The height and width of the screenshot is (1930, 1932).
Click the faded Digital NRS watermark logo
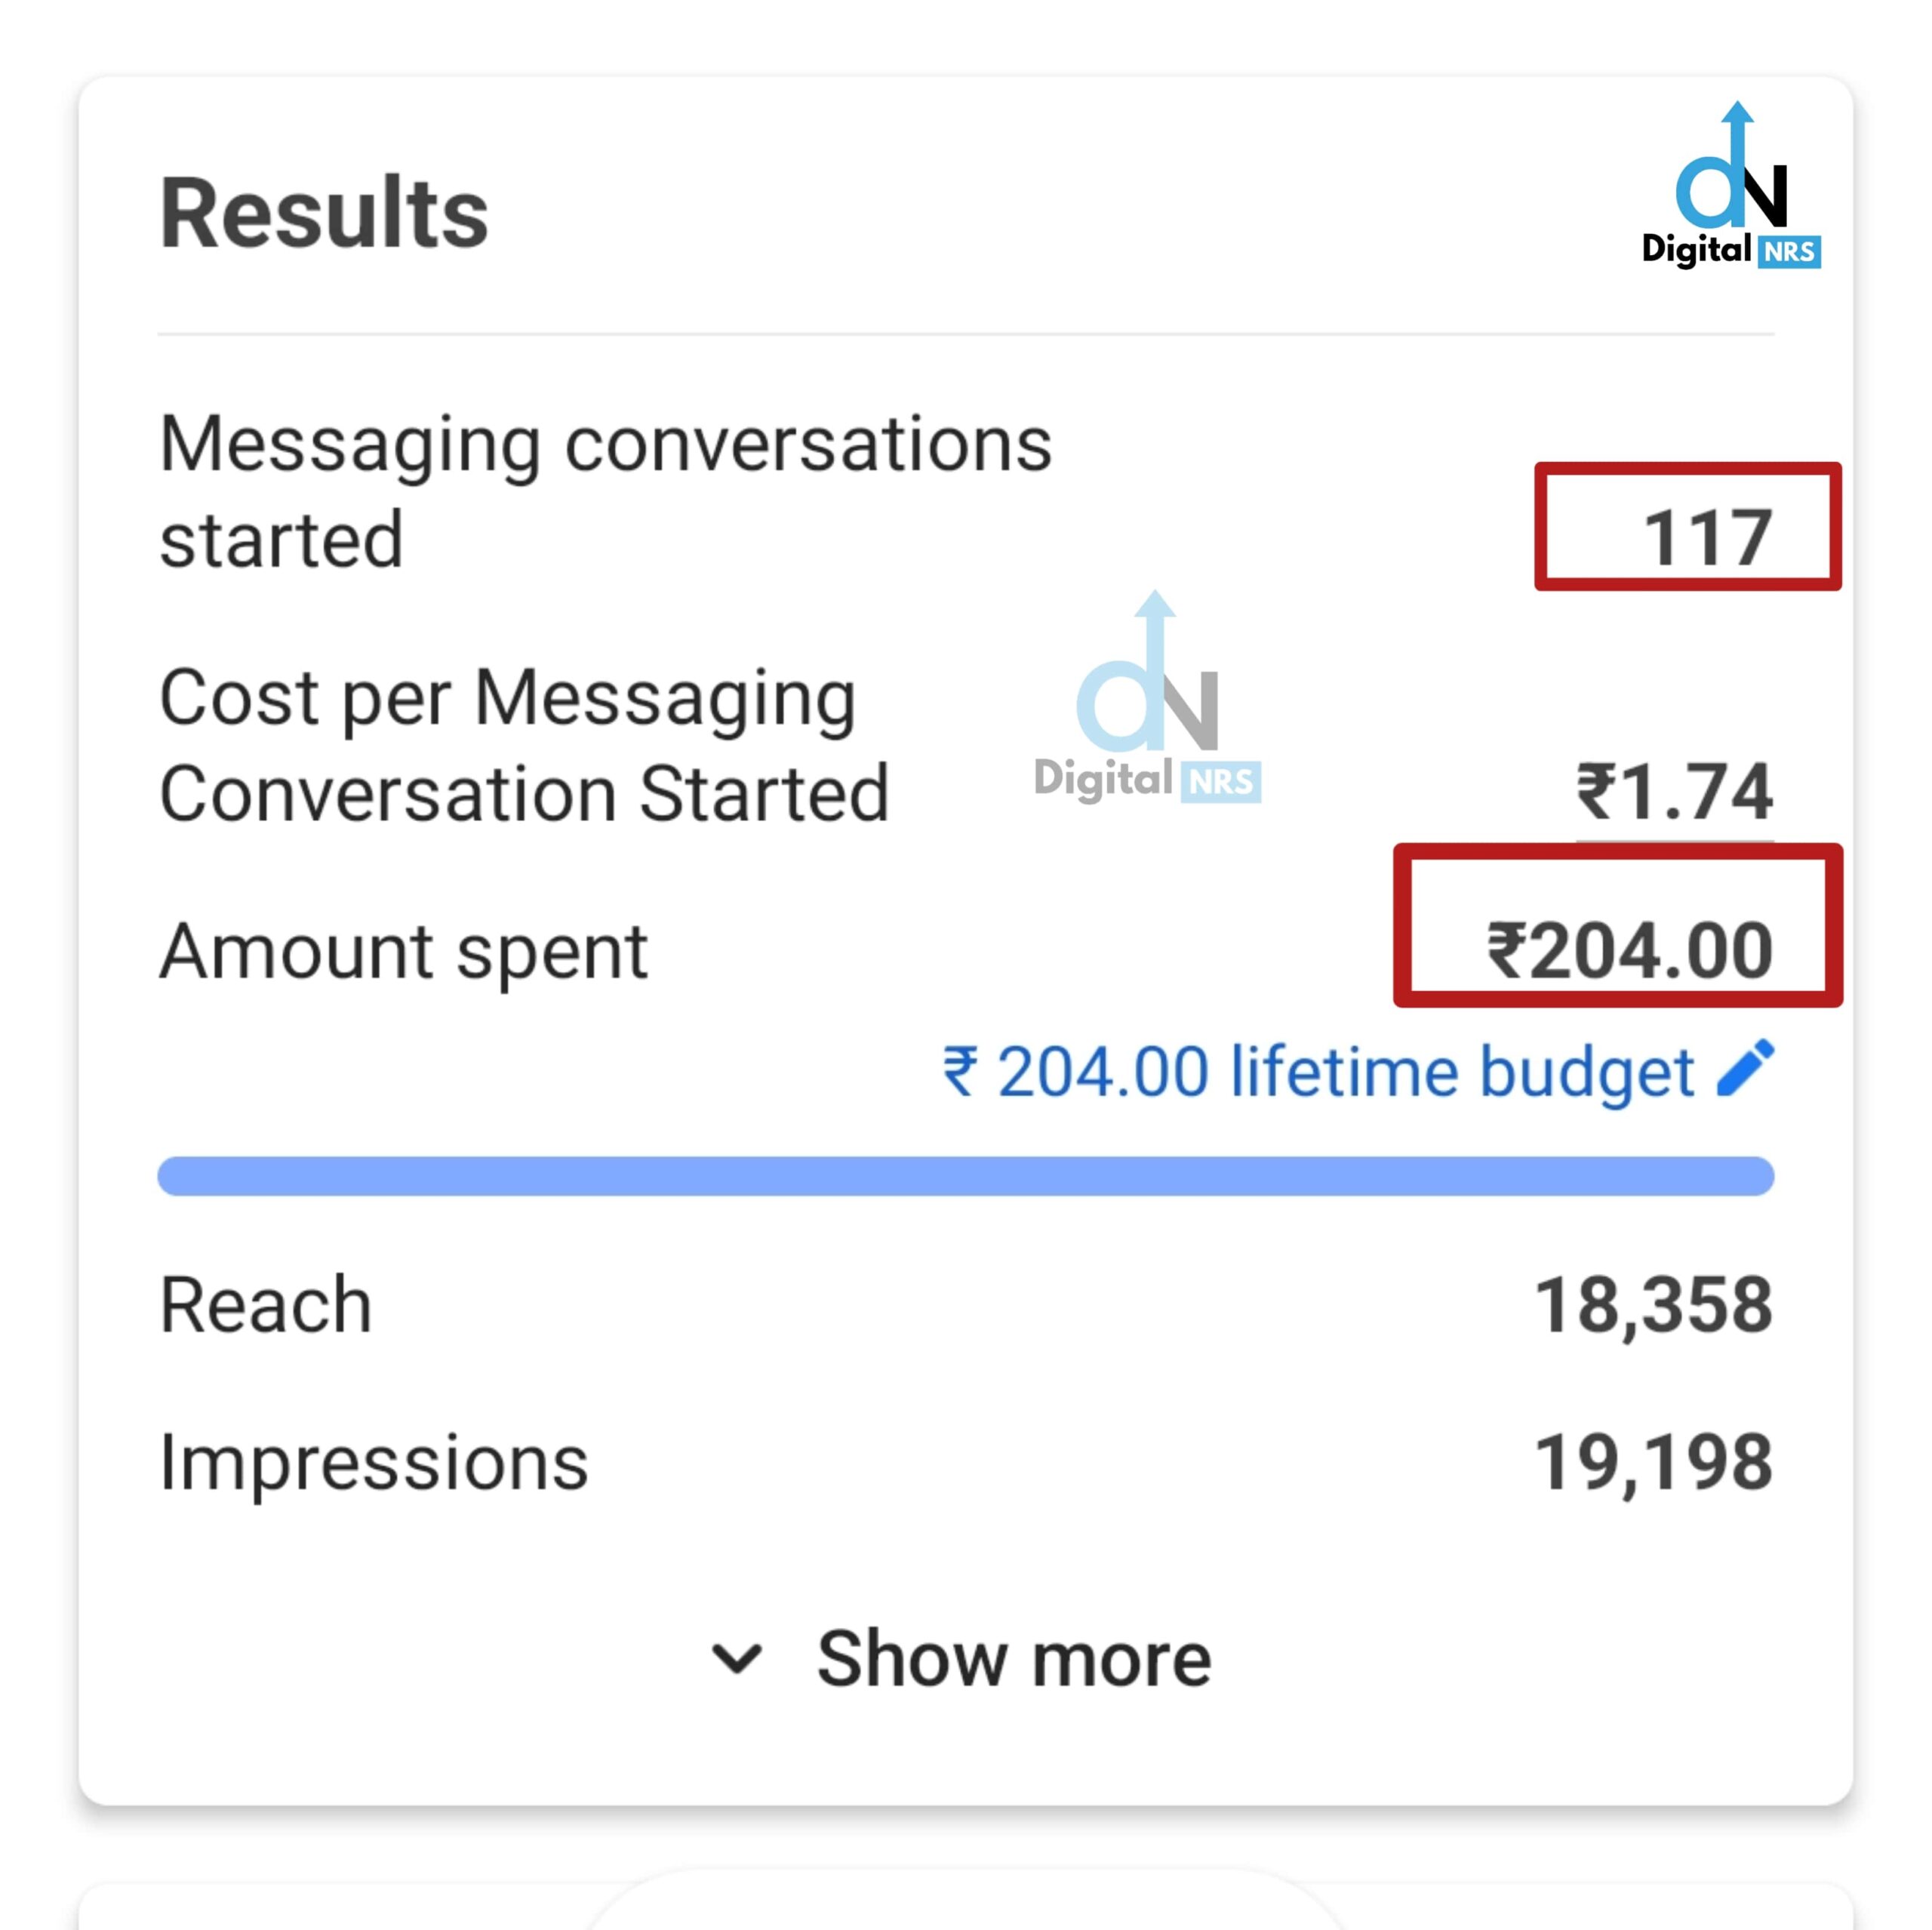1148,700
